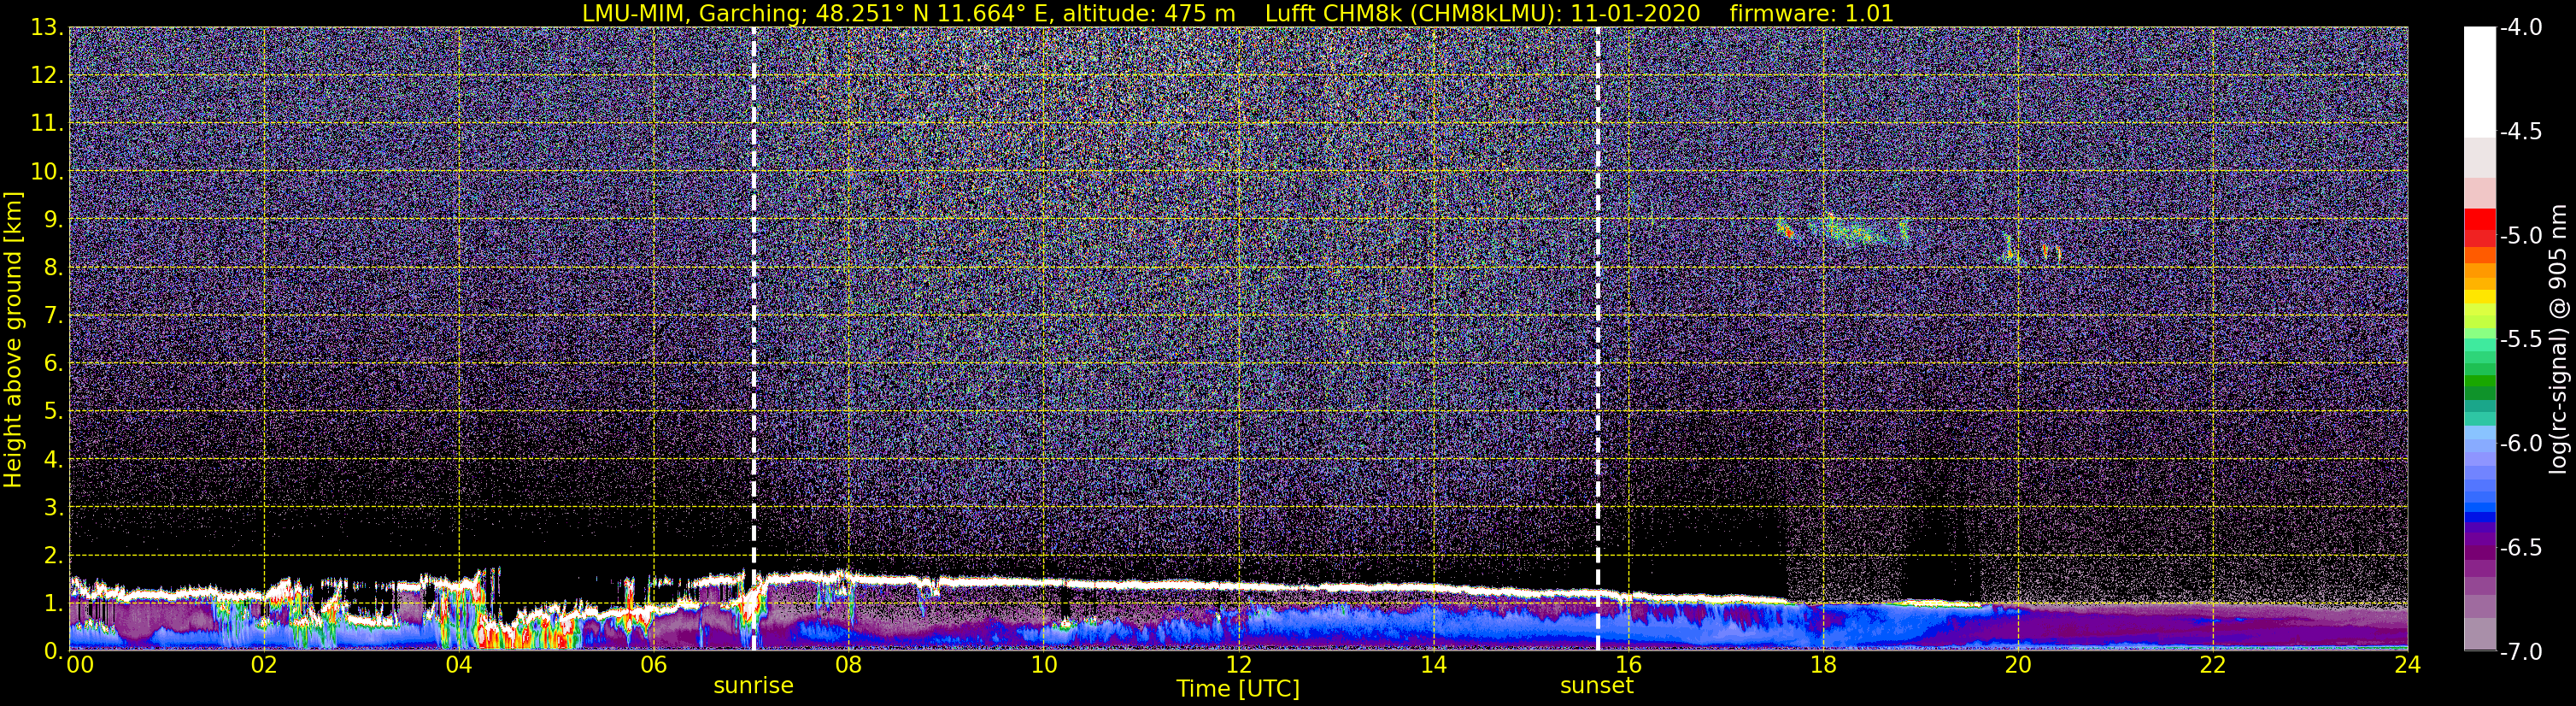The image size is (2576, 706).
Task: Click the x-axis tick label '24'
Action: [2408, 665]
